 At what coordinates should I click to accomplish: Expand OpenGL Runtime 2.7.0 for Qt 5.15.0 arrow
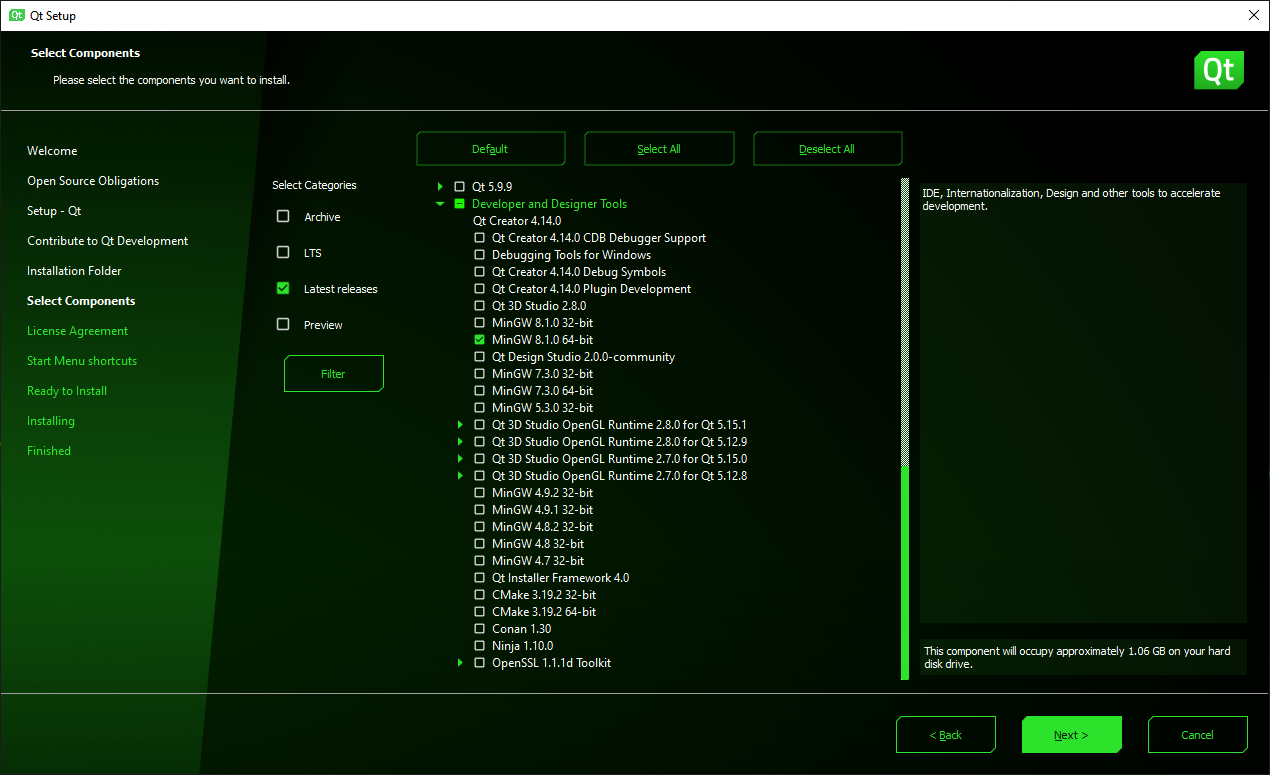coord(460,459)
